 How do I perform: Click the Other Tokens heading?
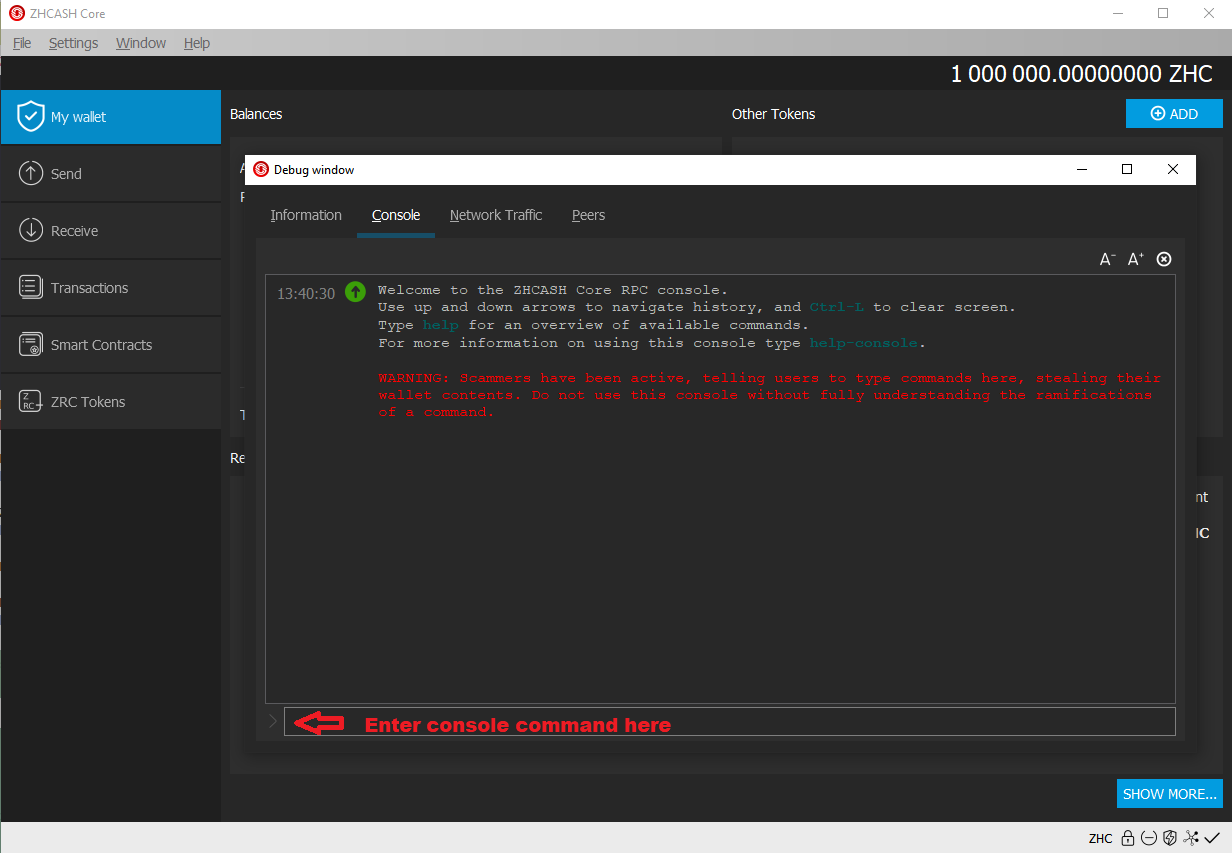point(773,114)
